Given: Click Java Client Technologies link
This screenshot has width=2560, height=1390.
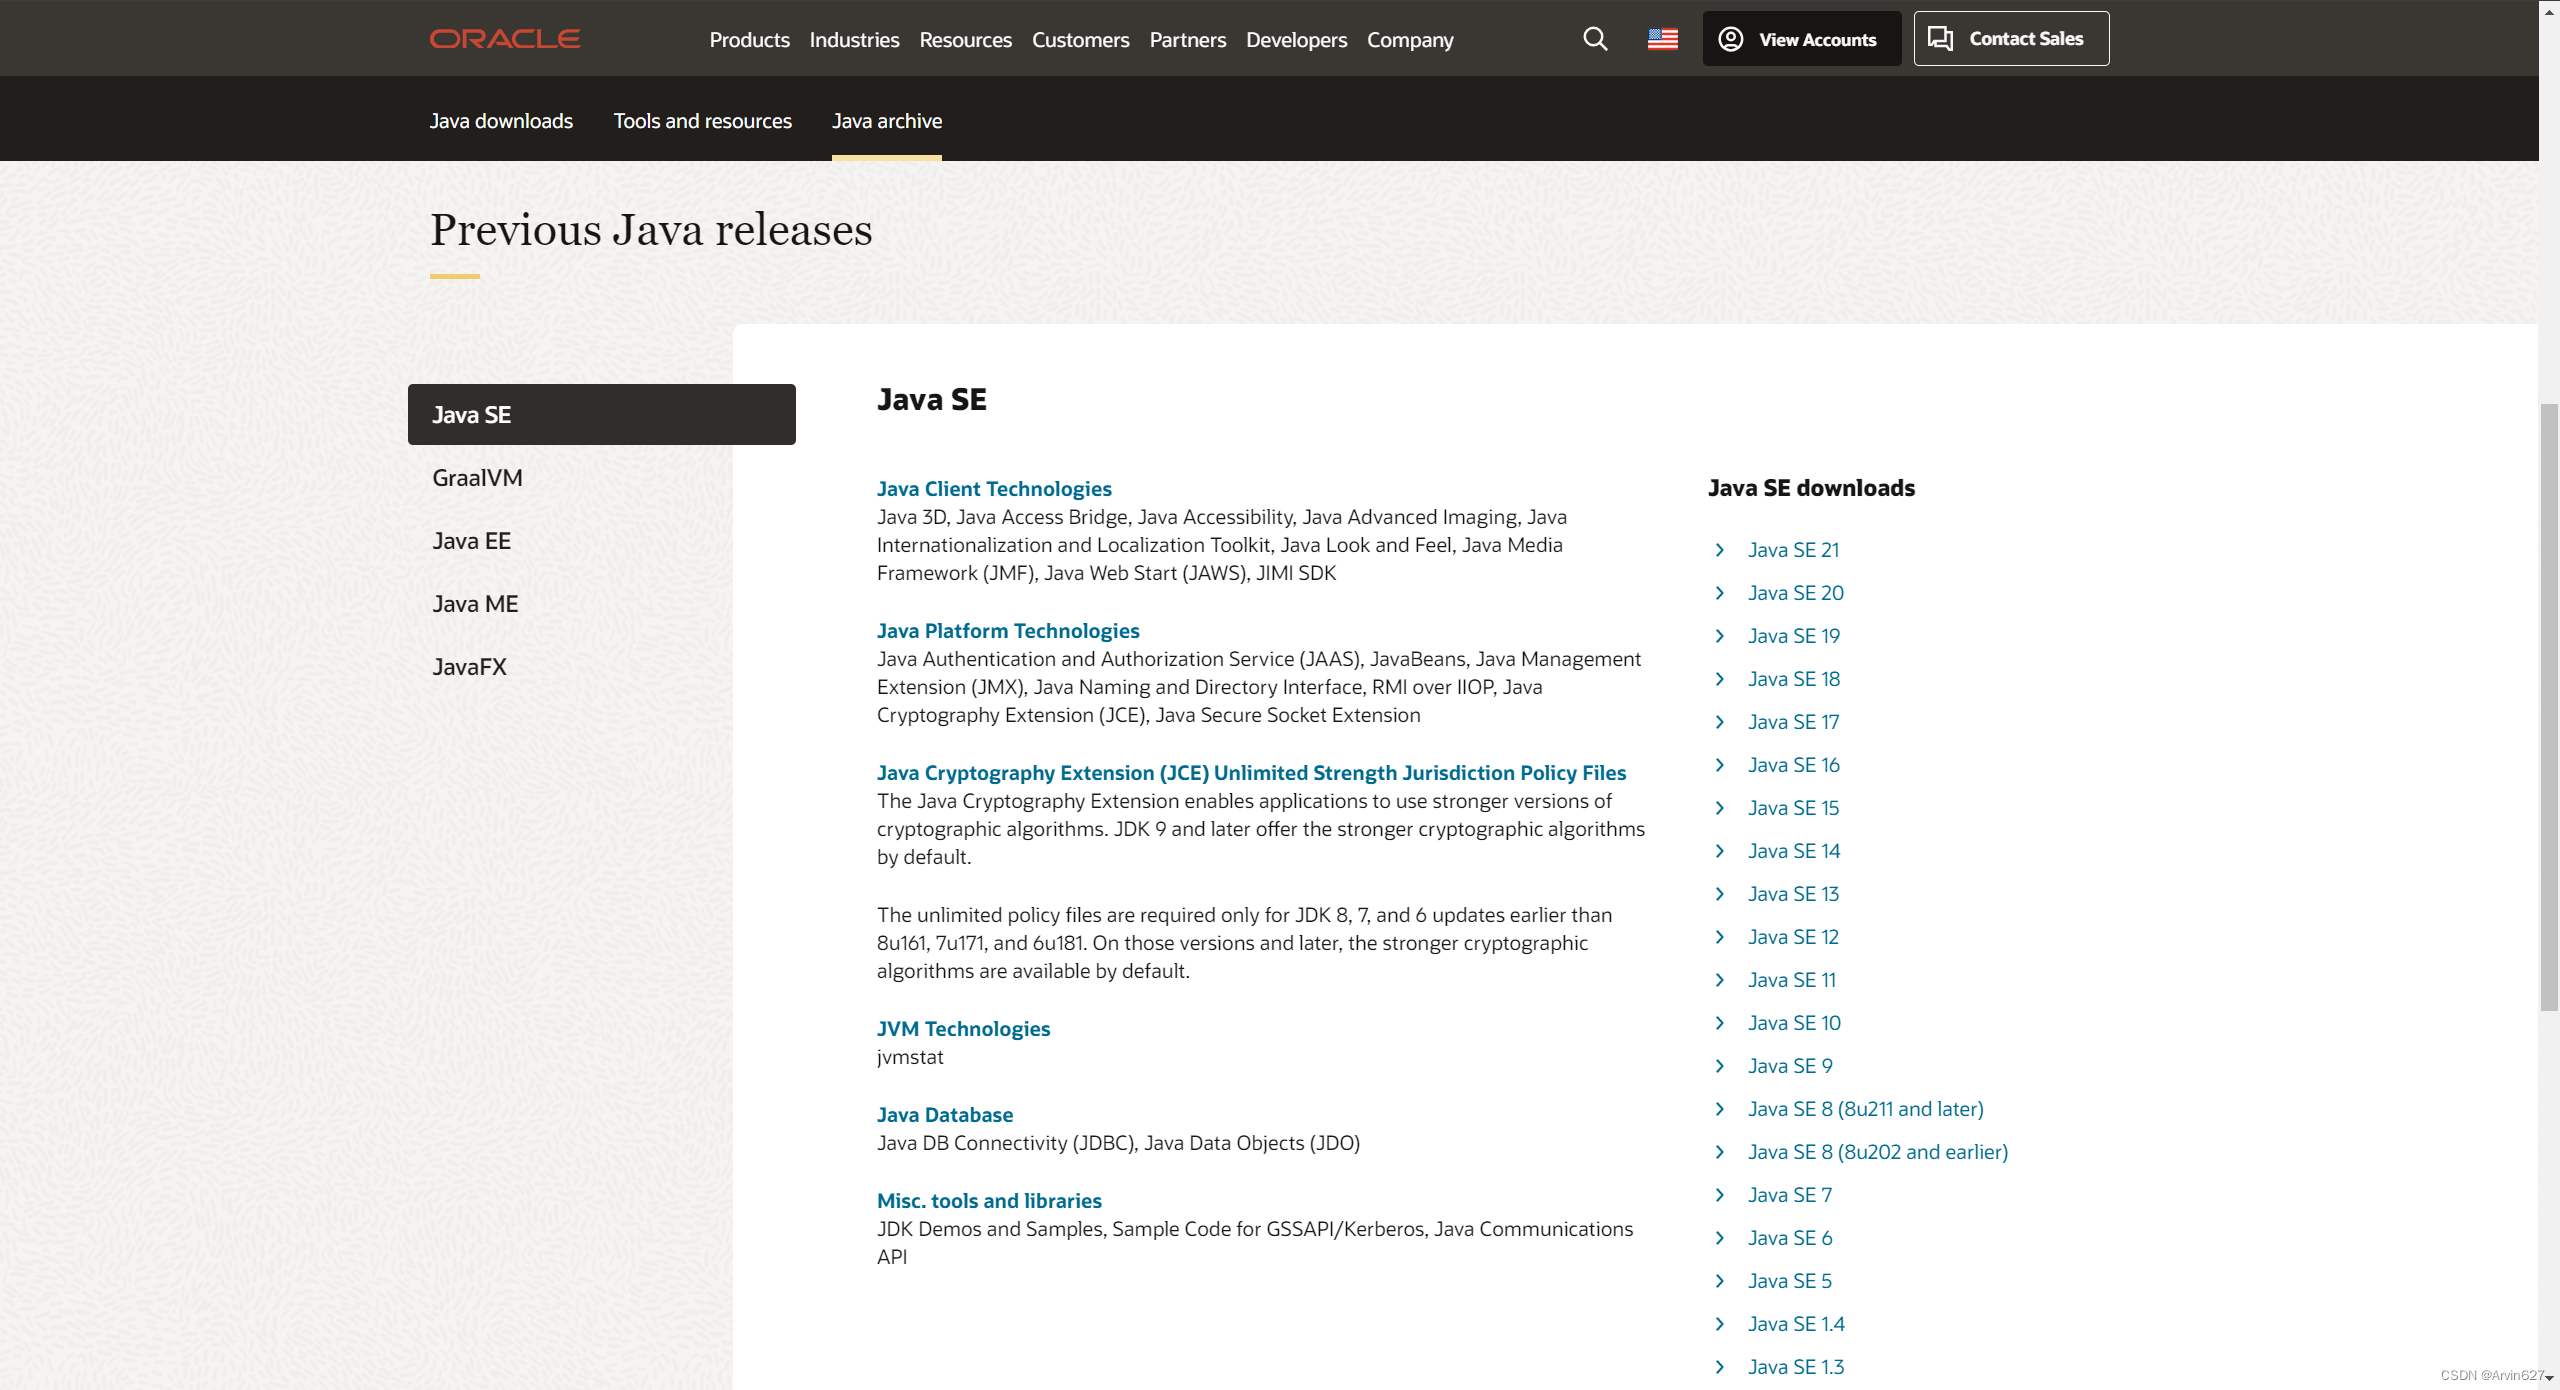Looking at the screenshot, I should [994, 488].
